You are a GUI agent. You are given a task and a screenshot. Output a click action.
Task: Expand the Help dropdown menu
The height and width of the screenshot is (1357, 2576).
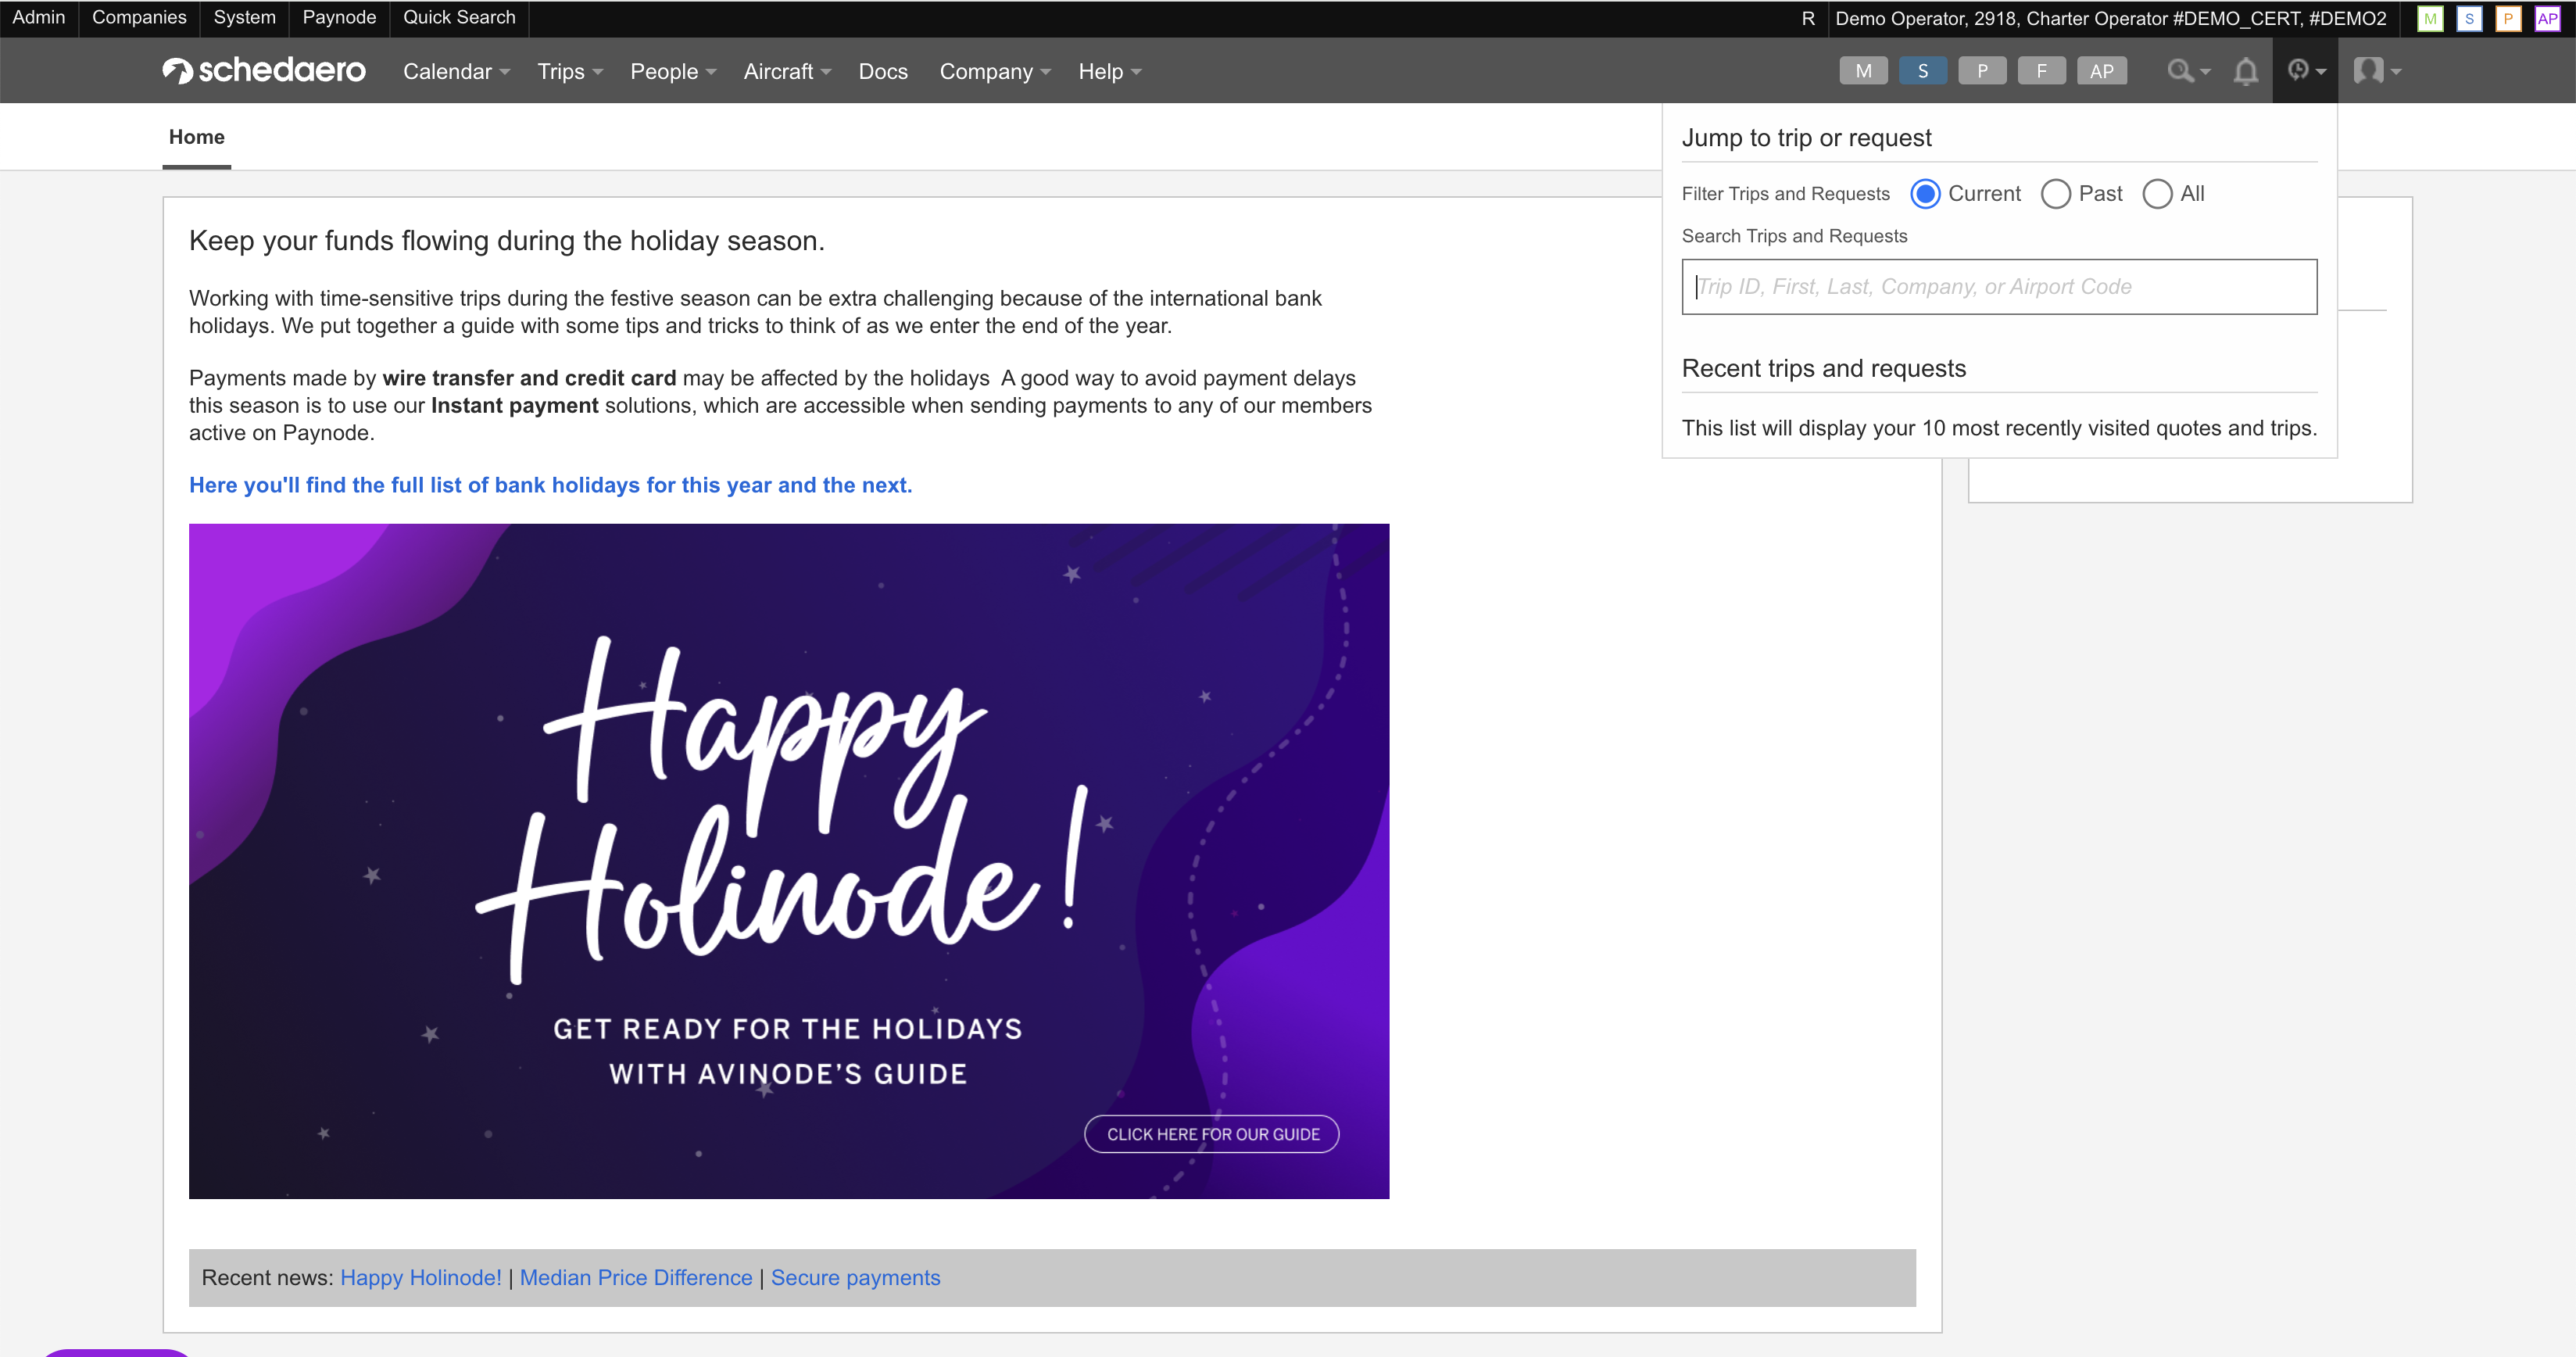tap(1109, 71)
